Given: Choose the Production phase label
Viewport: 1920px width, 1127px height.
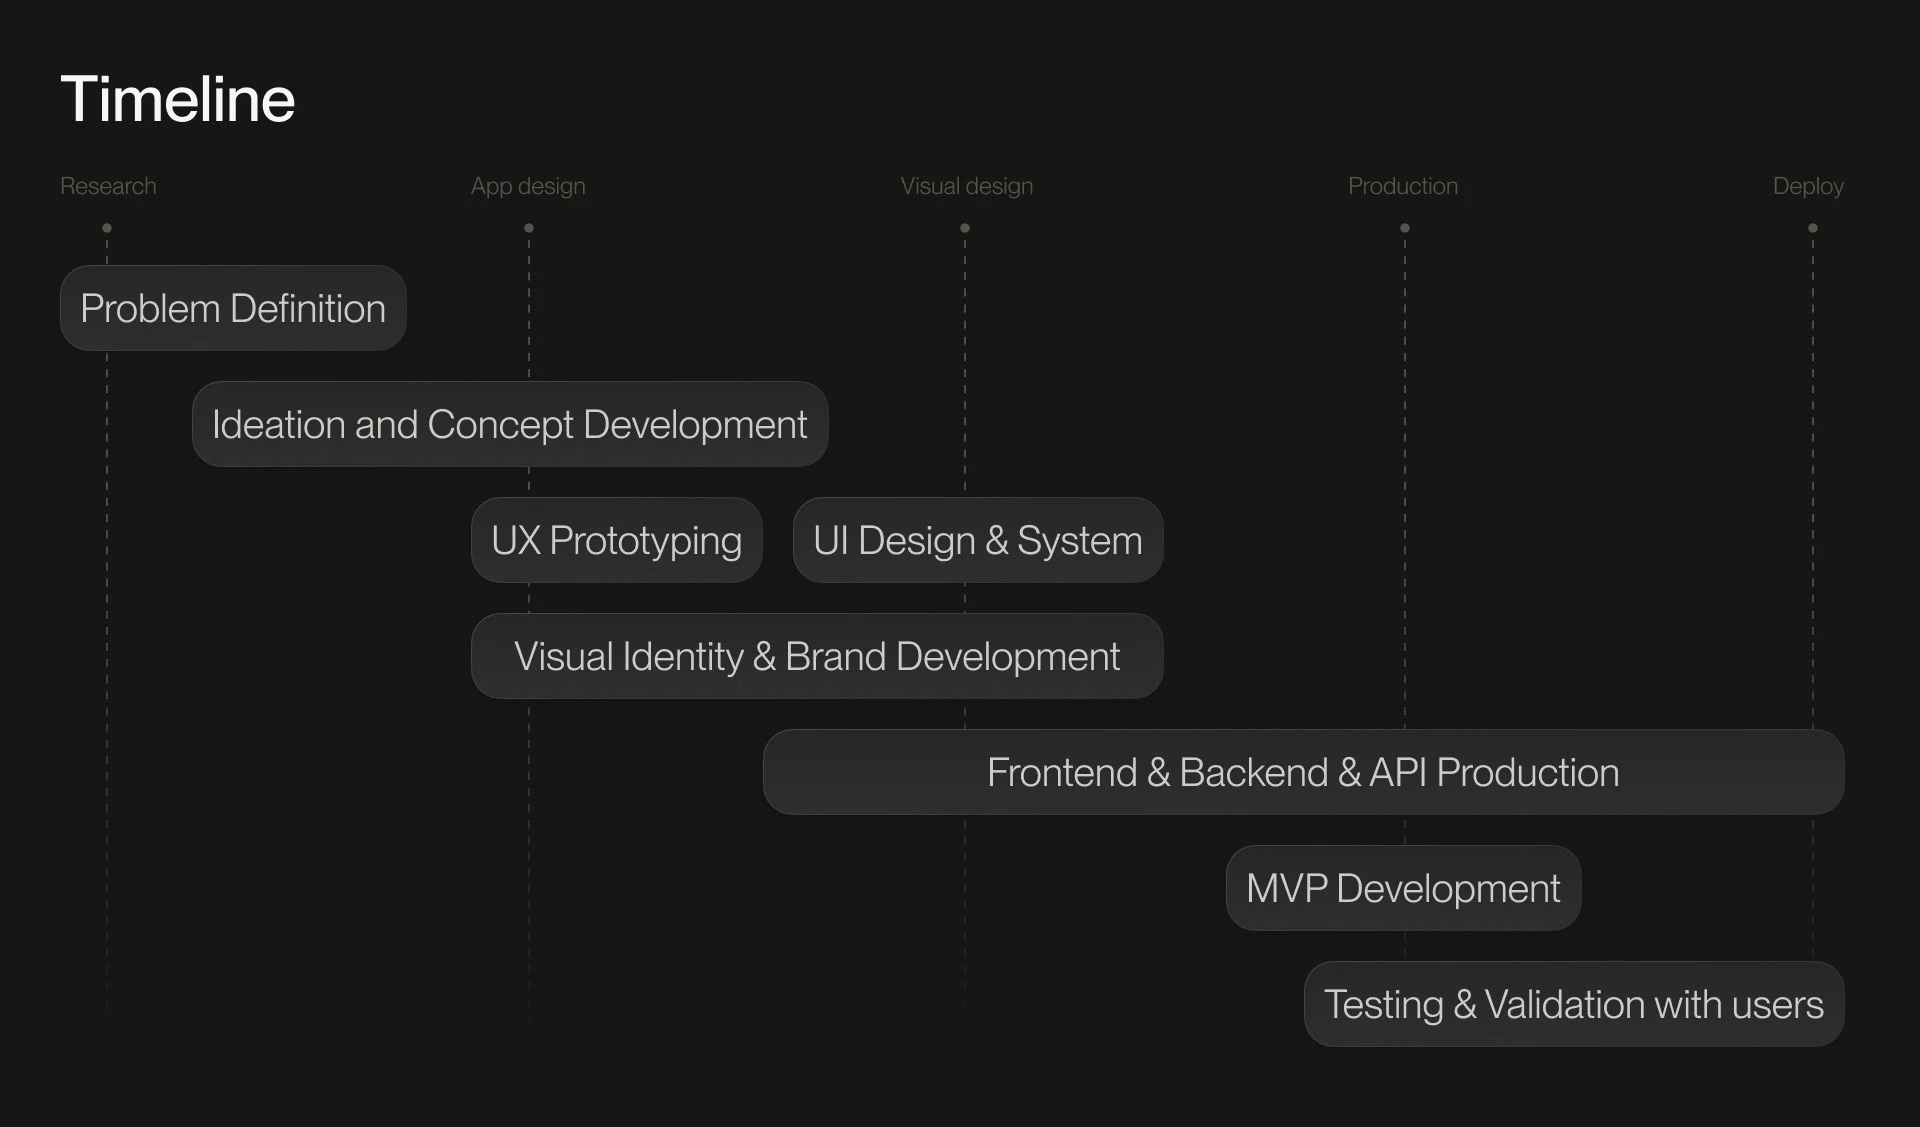Looking at the screenshot, I should (1402, 187).
